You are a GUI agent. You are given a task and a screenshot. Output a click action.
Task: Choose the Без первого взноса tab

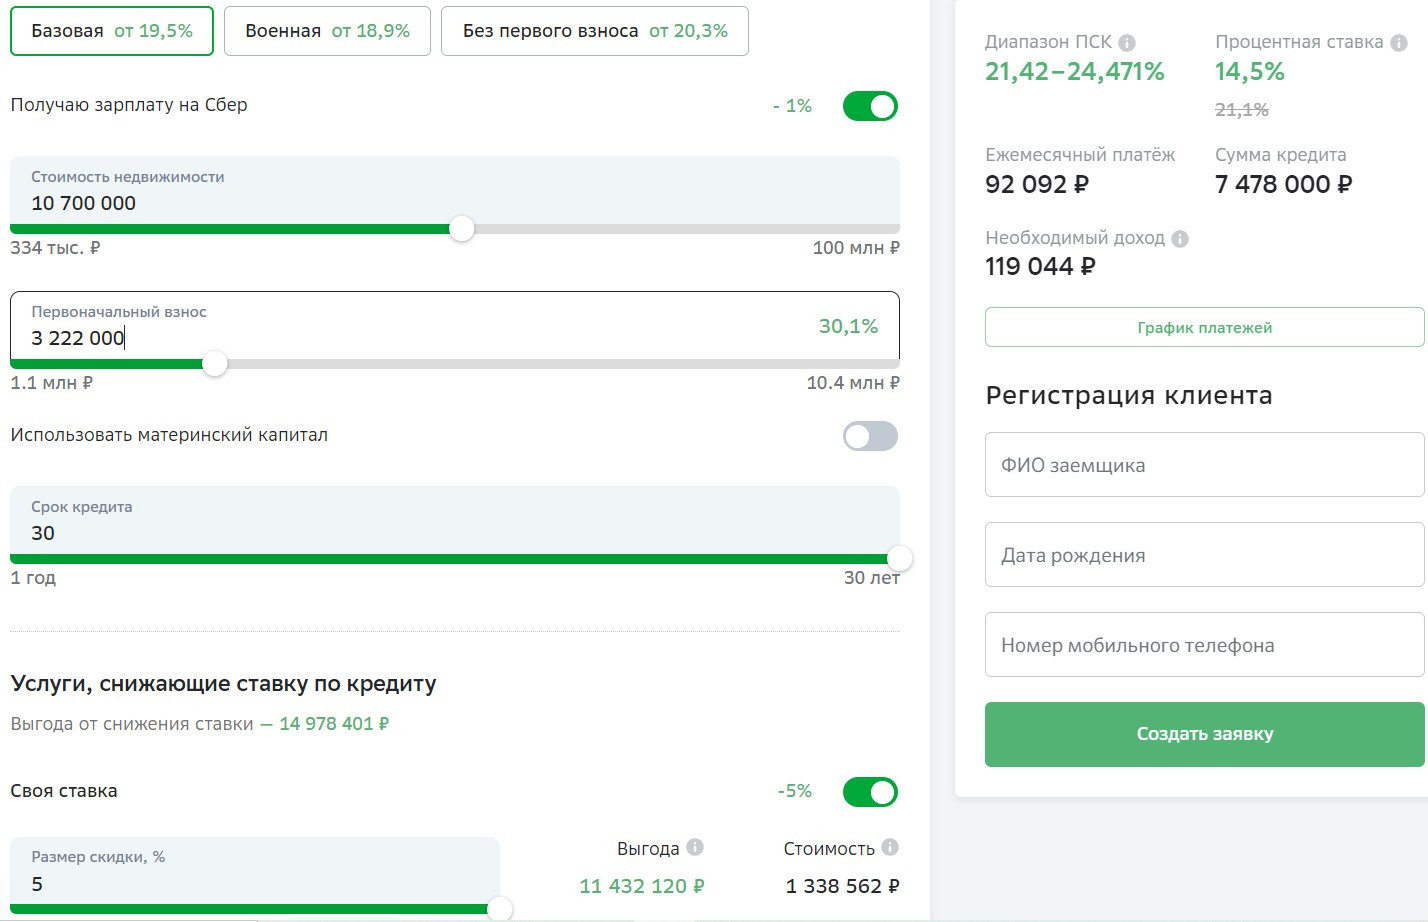tap(594, 31)
